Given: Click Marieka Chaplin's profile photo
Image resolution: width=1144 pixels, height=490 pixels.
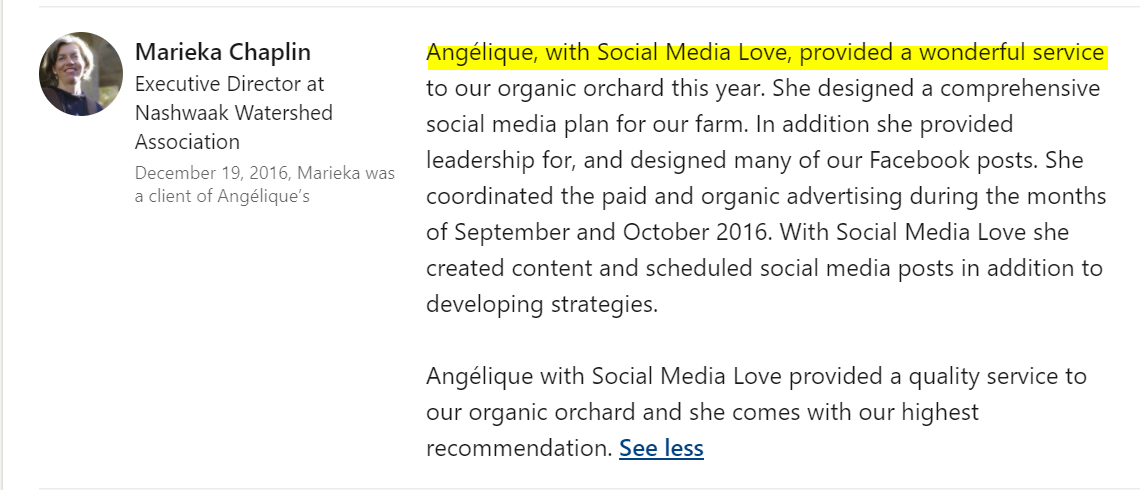Looking at the screenshot, I should [81, 74].
